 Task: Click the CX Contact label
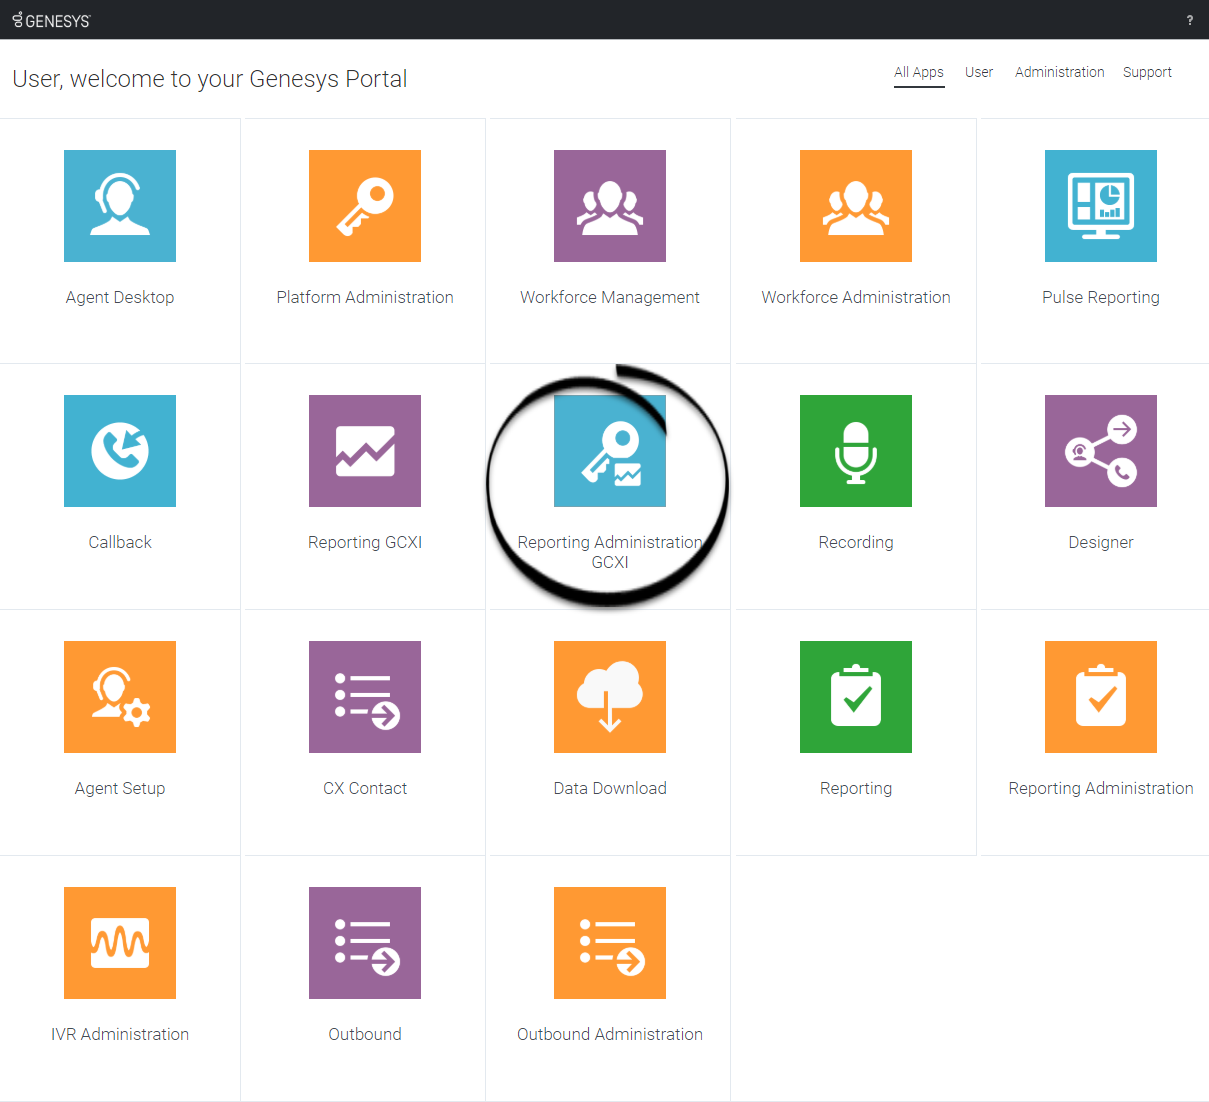coord(365,788)
